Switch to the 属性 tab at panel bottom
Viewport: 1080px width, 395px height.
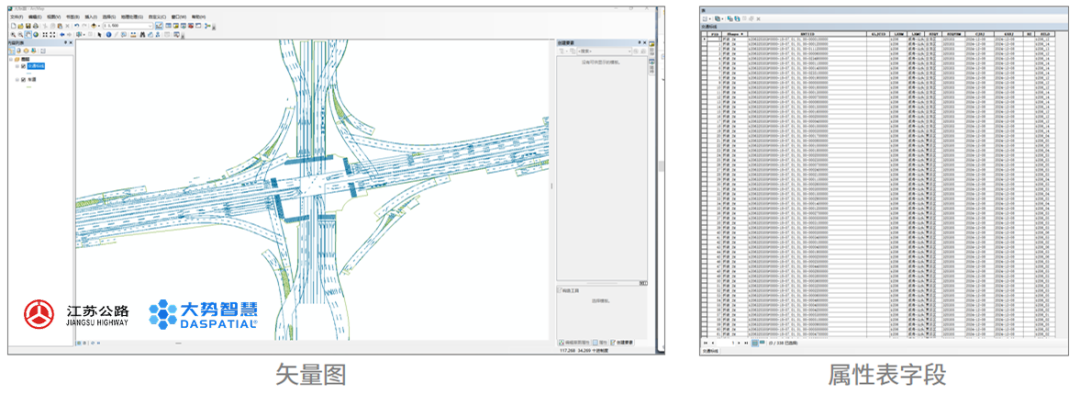pos(600,343)
